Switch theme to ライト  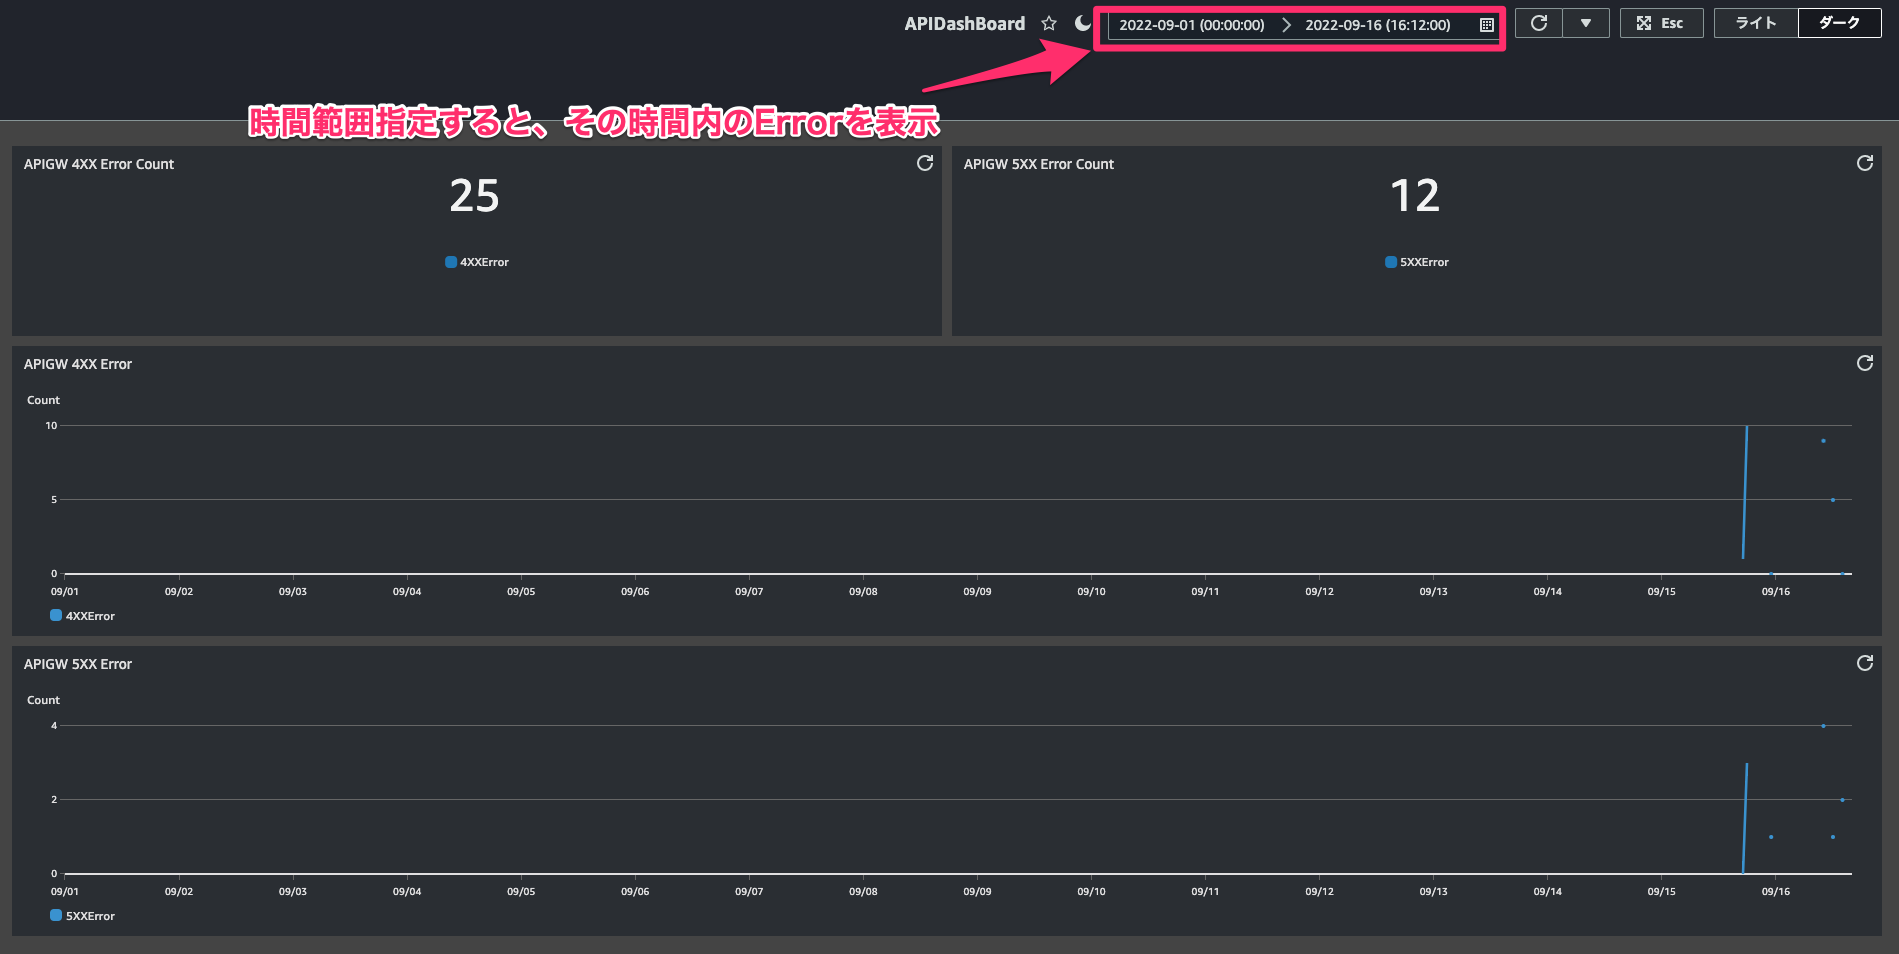pyautogui.click(x=1754, y=22)
